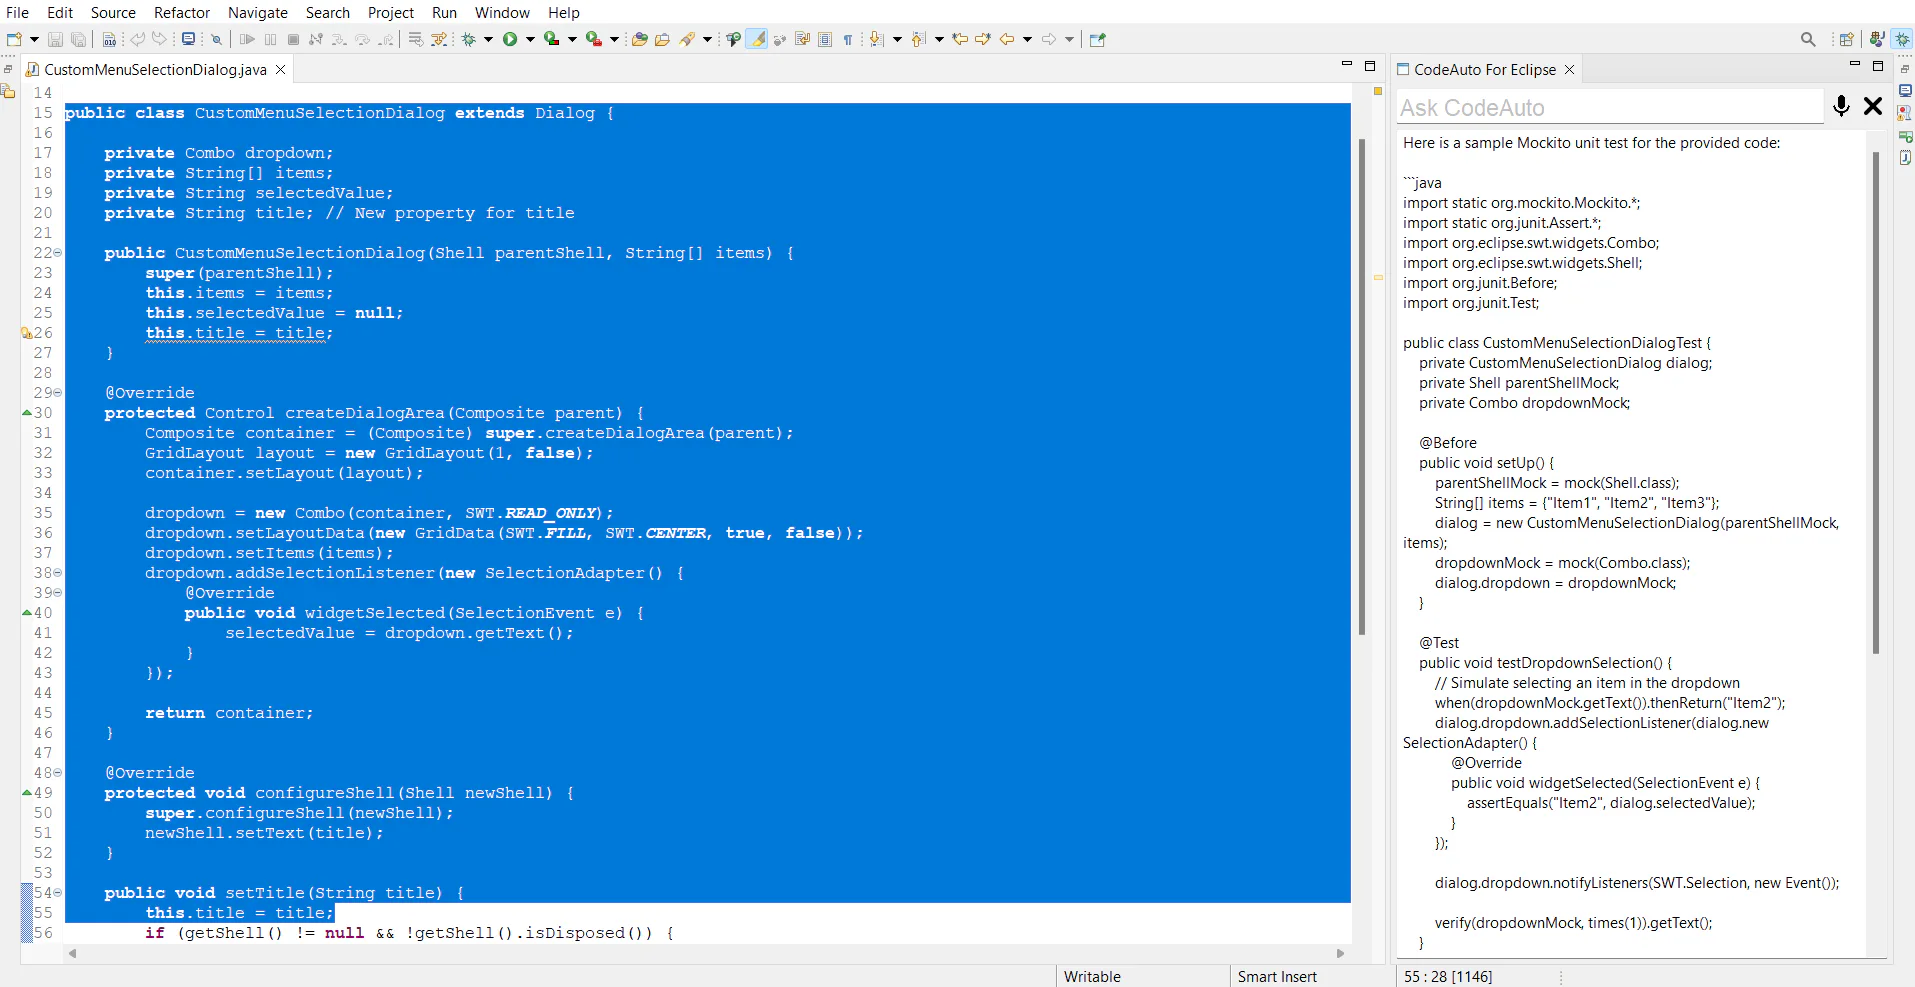The height and width of the screenshot is (987, 1915).
Task: Click the Next Annotation arrow icon
Action: pos(876,39)
